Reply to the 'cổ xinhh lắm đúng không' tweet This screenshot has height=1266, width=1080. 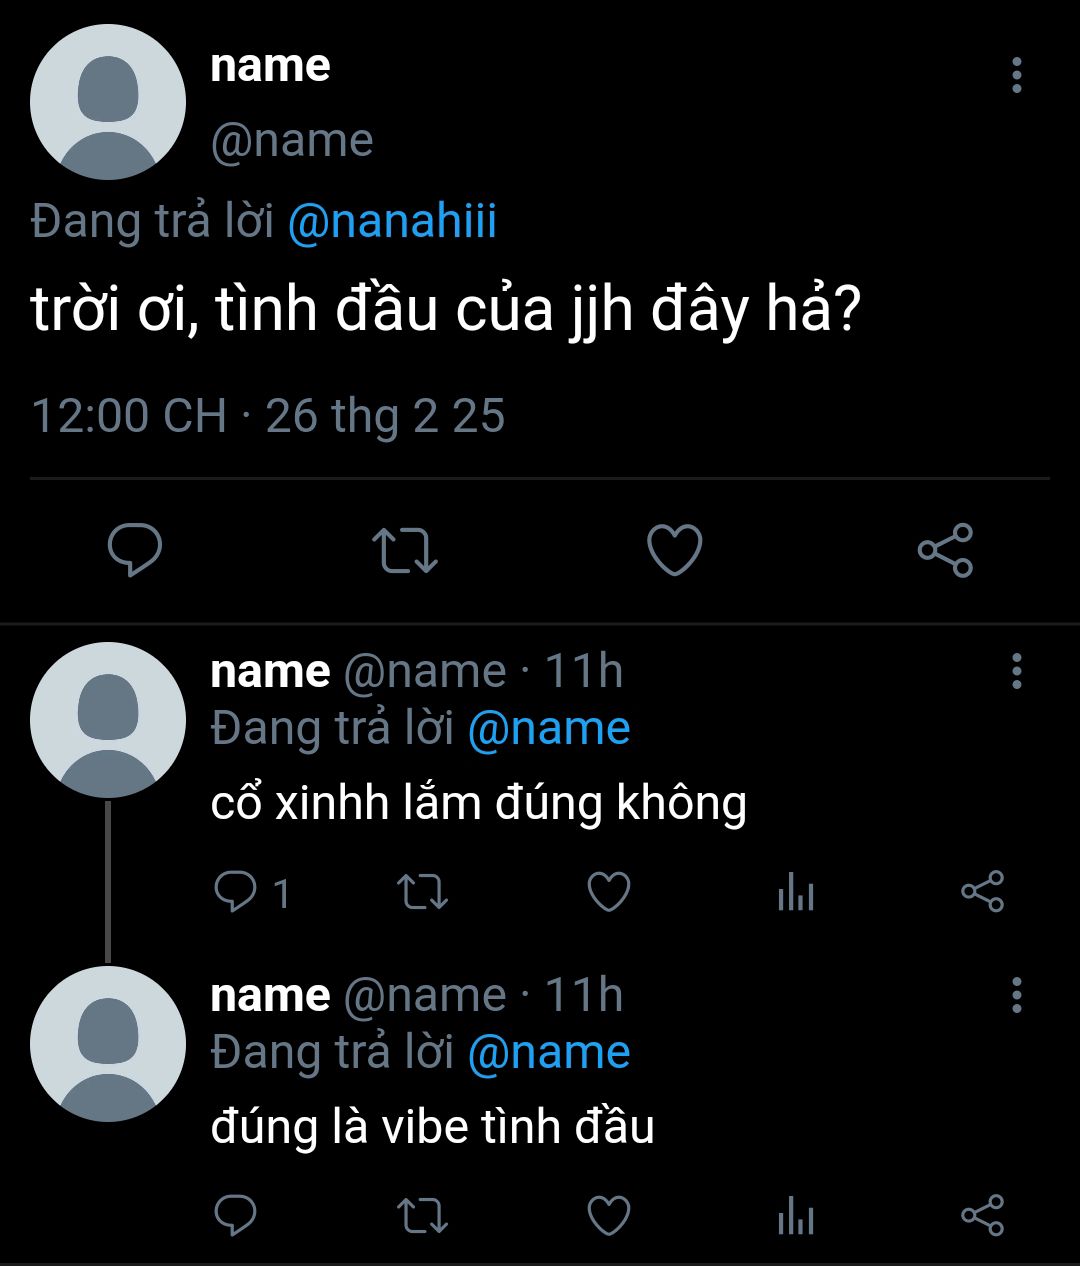(x=252, y=892)
